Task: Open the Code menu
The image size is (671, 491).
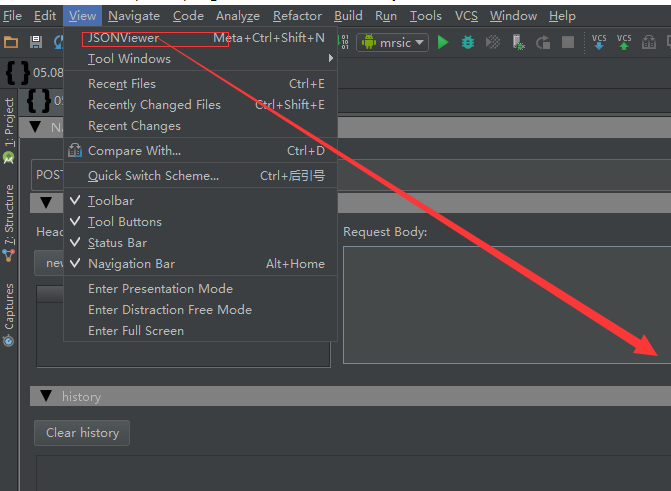Action: (x=188, y=16)
